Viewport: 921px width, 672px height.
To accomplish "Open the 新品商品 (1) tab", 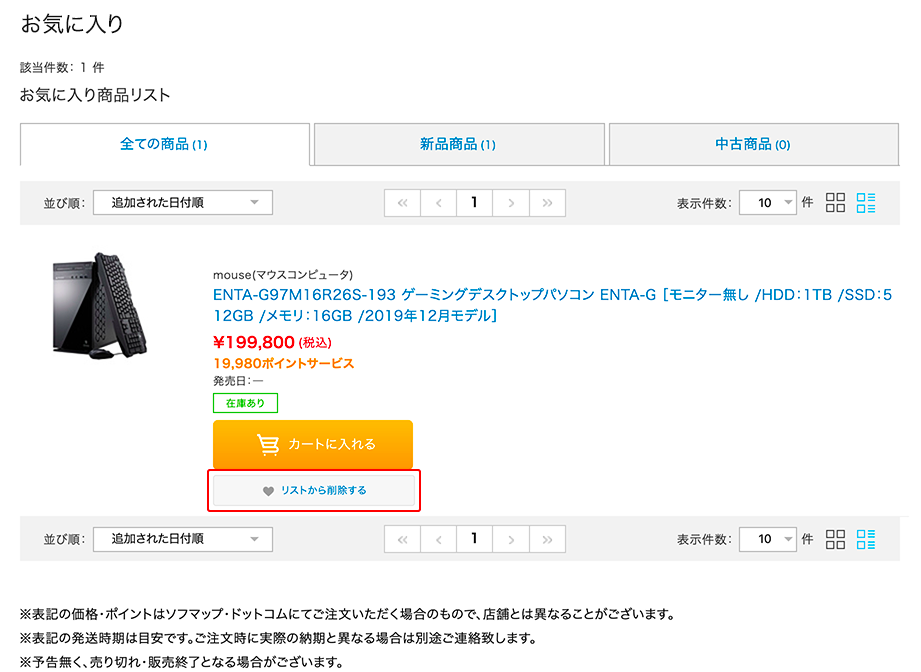I will click(459, 144).
